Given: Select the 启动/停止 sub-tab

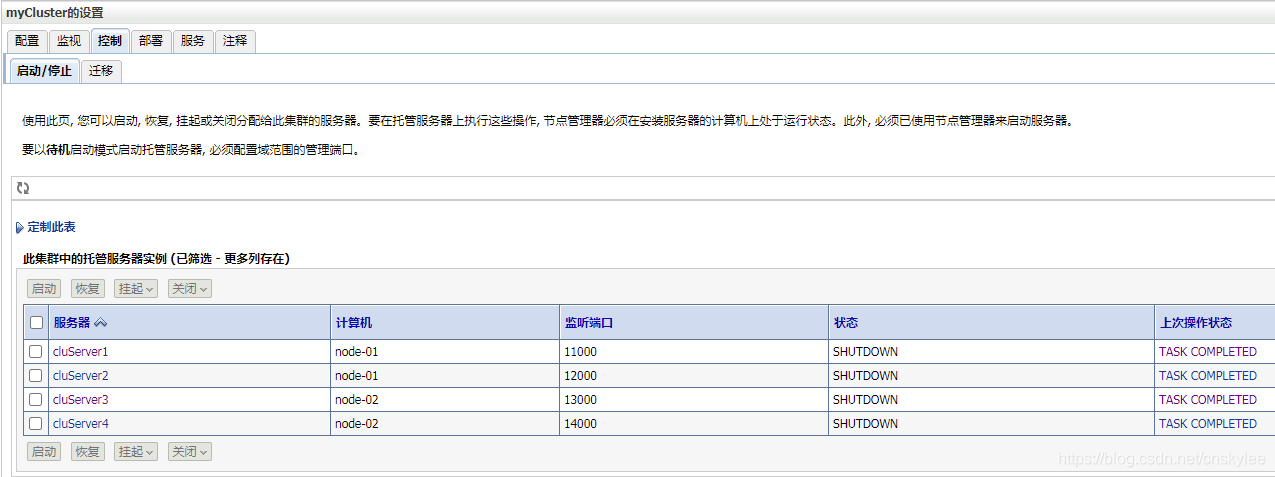Looking at the screenshot, I should pyautogui.click(x=44, y=71).
